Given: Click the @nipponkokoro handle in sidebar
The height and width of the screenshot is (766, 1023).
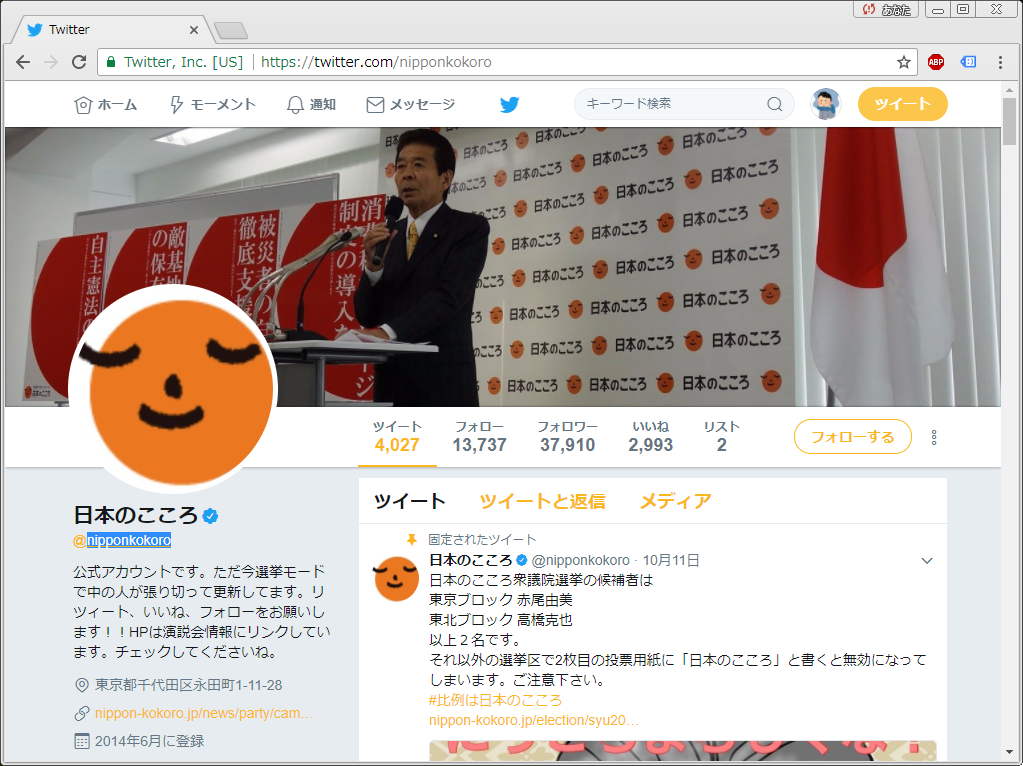Looking at the screenshot, I should point(122,540).
